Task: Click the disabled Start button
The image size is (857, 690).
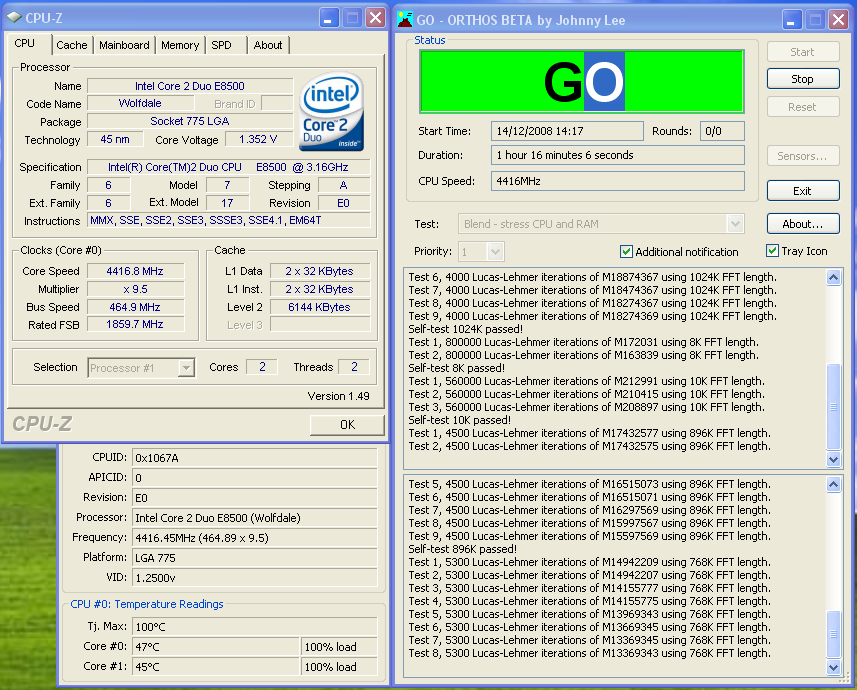Action: point(803,52)
